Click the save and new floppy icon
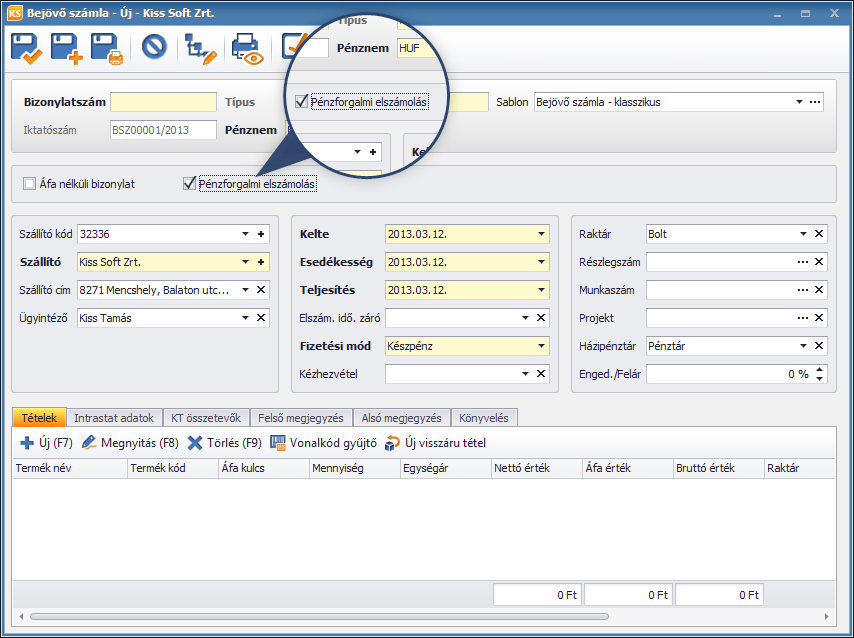The image size is (854, 638). 66,49
